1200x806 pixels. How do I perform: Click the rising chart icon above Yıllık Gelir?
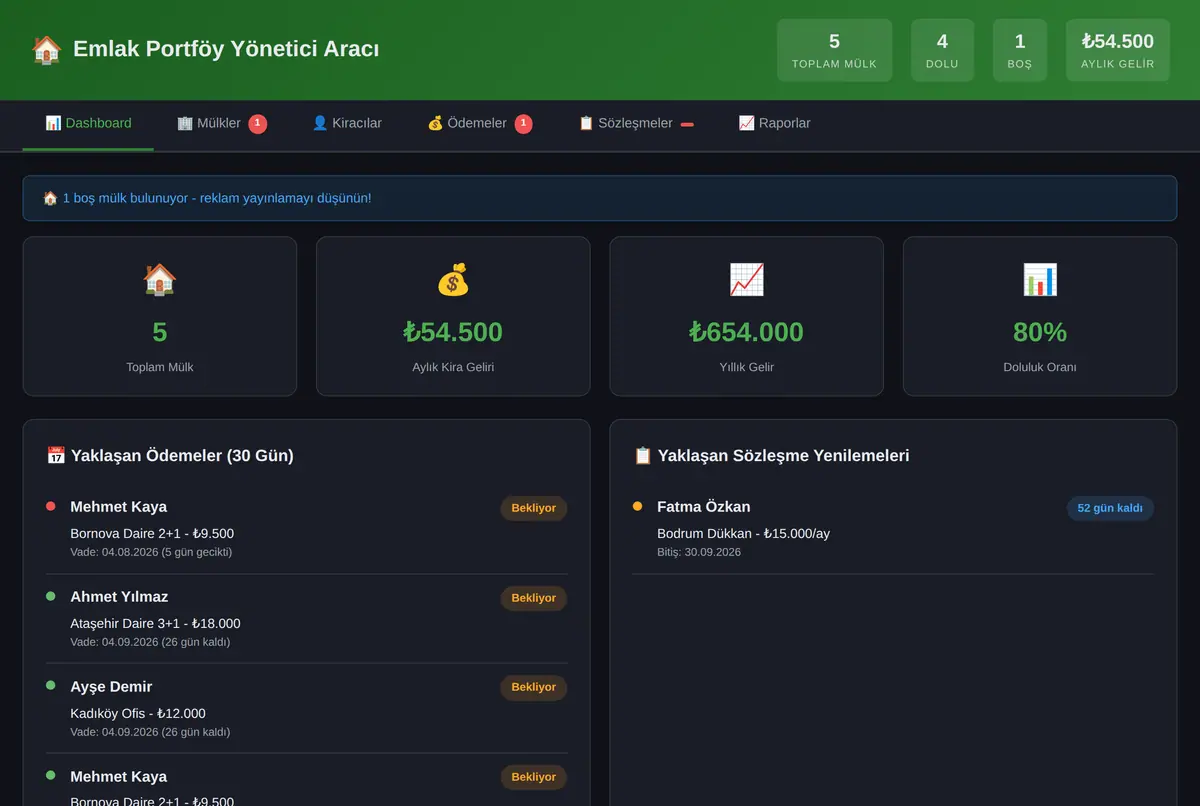[x=747, y=280]
